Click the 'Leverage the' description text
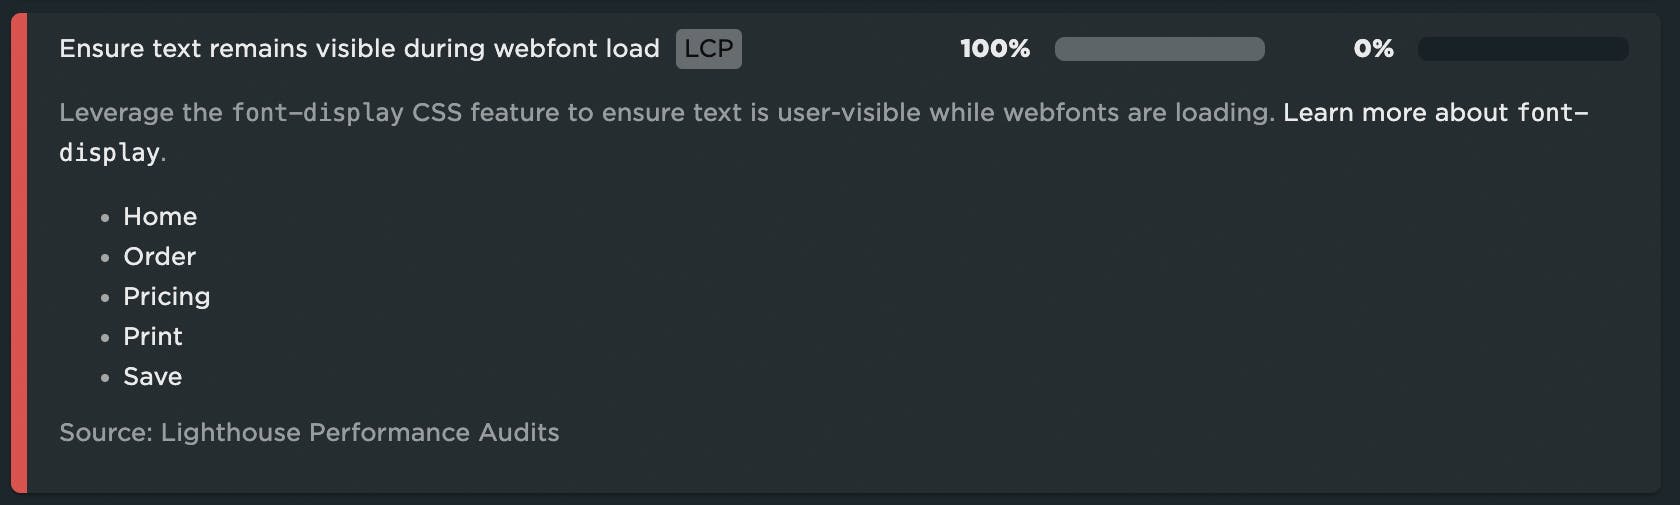 pyautogui.click(x=140, y=113)
